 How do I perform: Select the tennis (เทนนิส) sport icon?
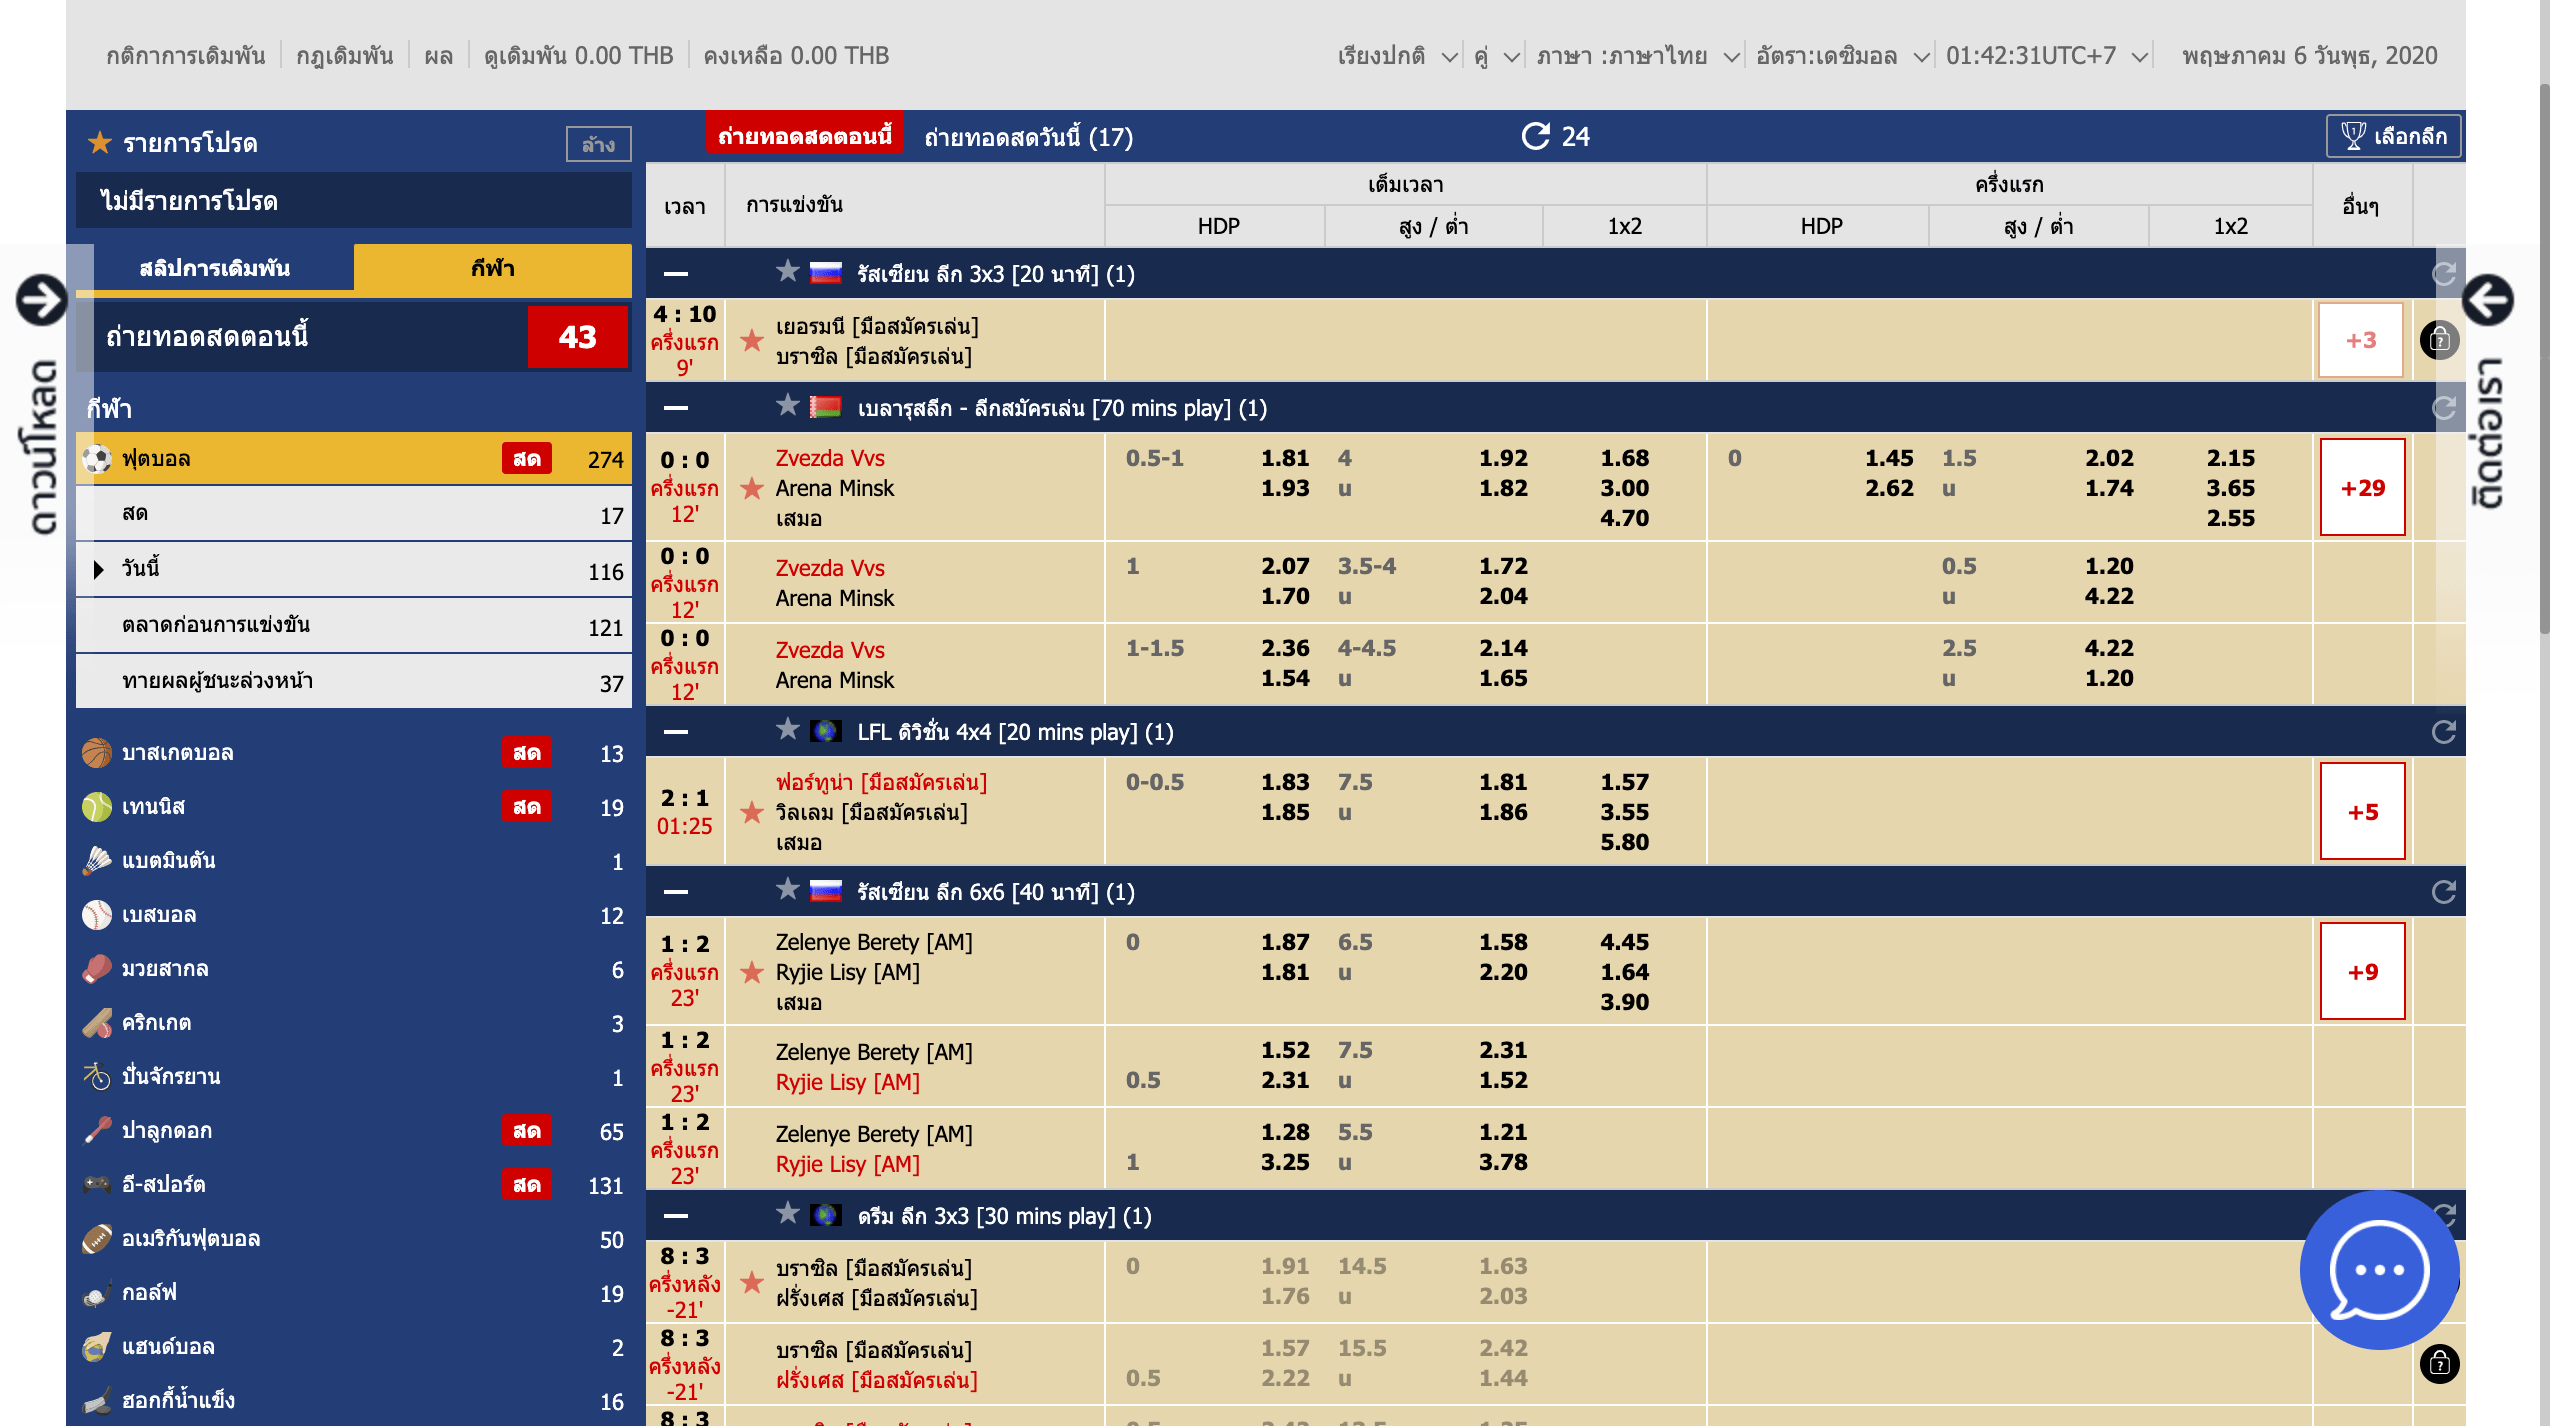click(97, 807)
